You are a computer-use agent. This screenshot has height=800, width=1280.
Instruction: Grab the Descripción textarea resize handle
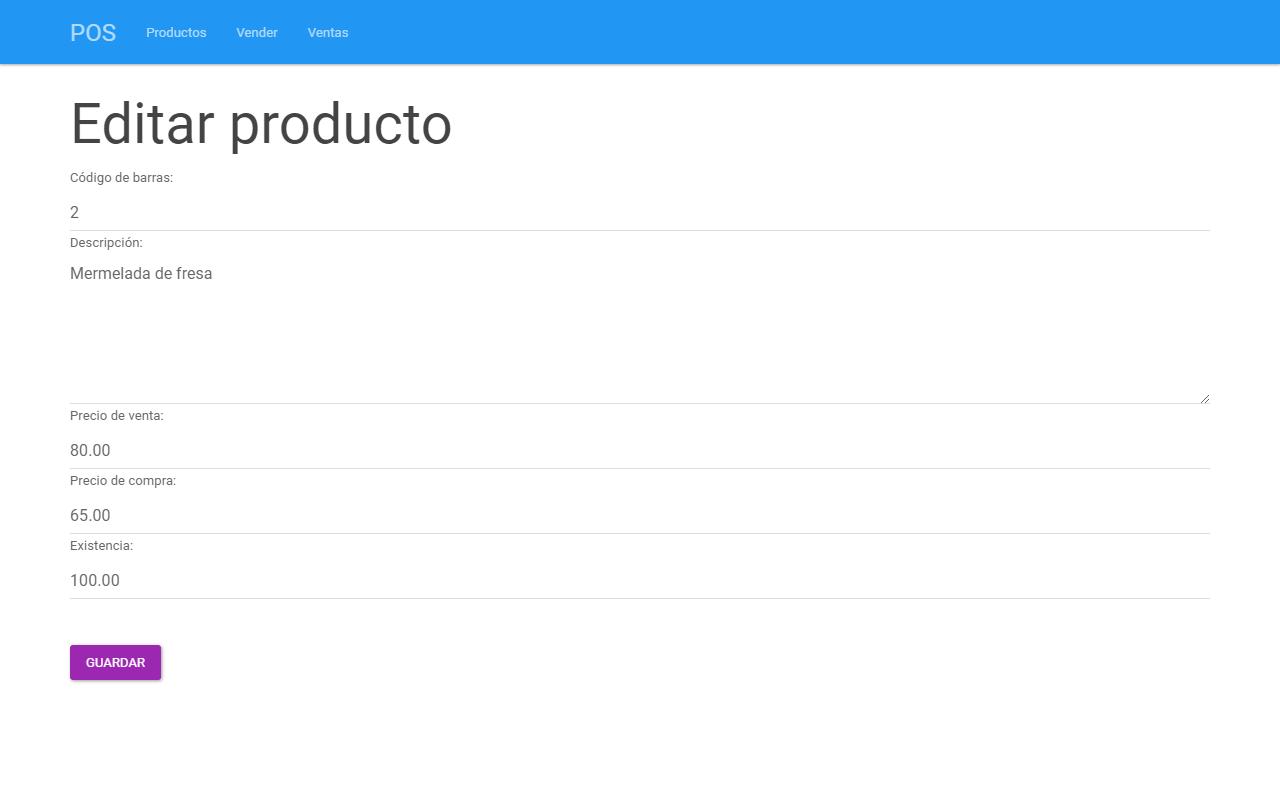(x=1204, y=398)
